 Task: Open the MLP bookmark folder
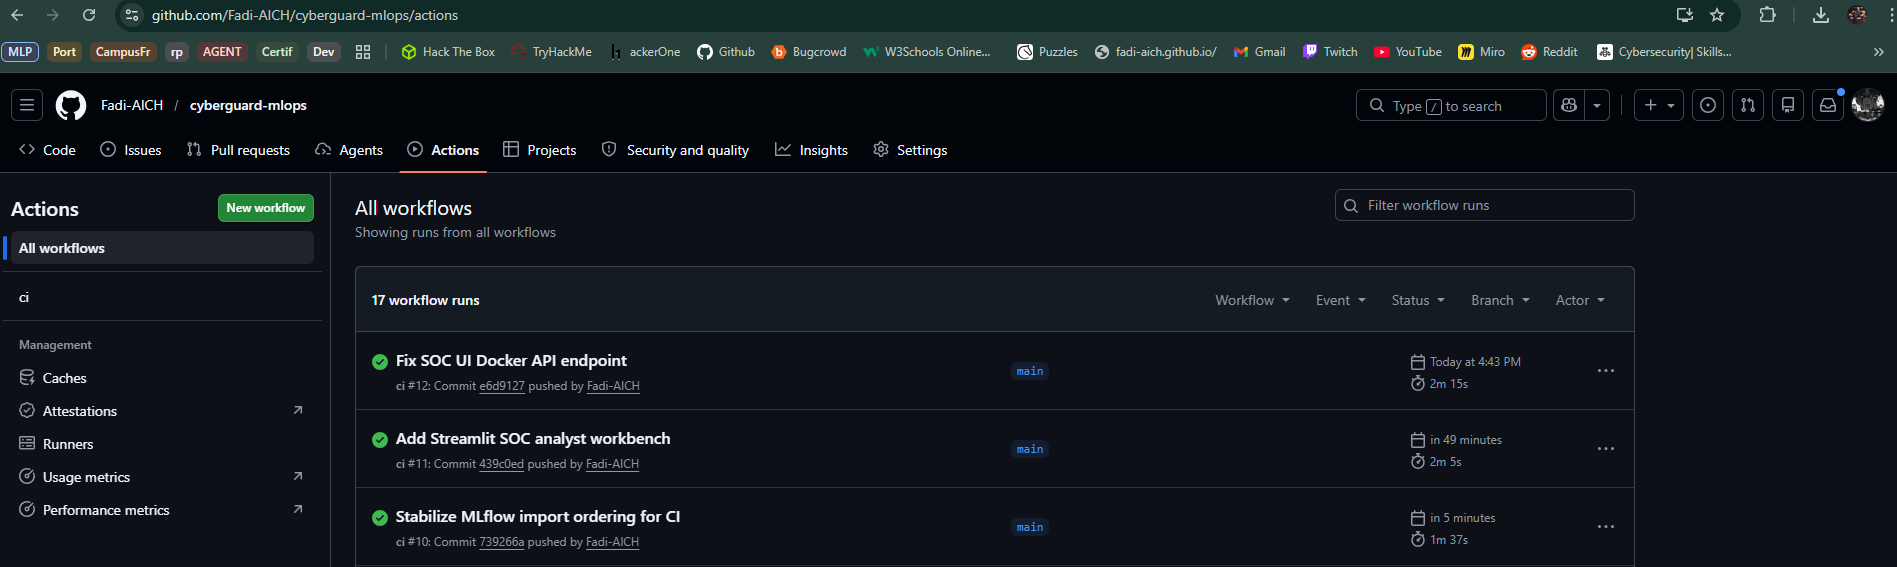coord(20,52)
